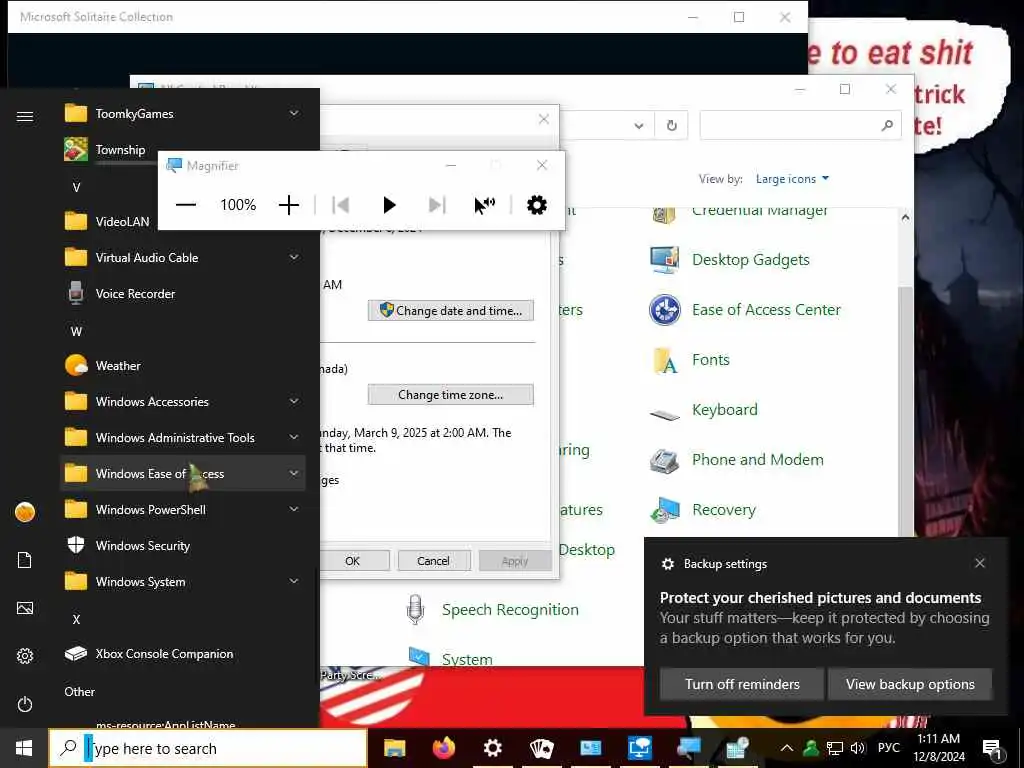
Task: Open Weather app in Start menu
Action: (183, 366)
